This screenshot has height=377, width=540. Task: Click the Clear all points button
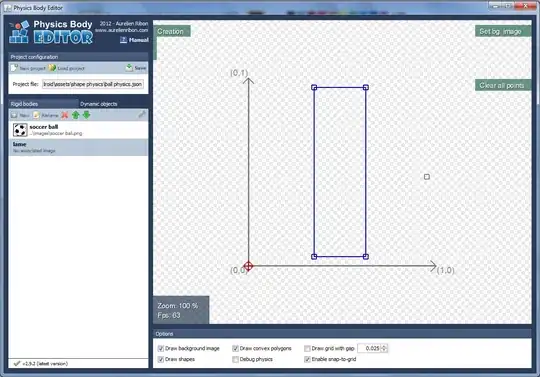(x=503, y=85)
